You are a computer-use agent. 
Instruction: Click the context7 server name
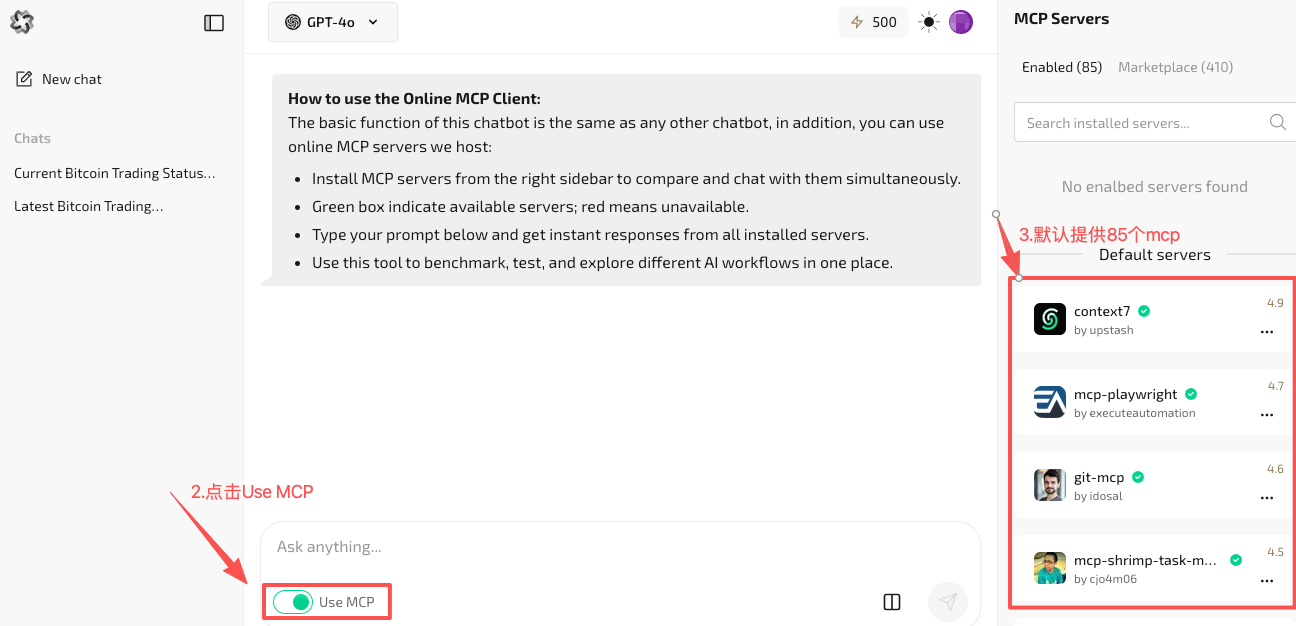pos(1102,311)
